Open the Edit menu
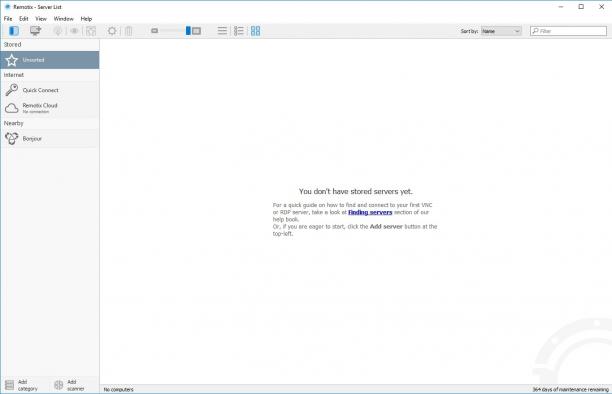Screen dimensions: 612x394 click(24, 18)
